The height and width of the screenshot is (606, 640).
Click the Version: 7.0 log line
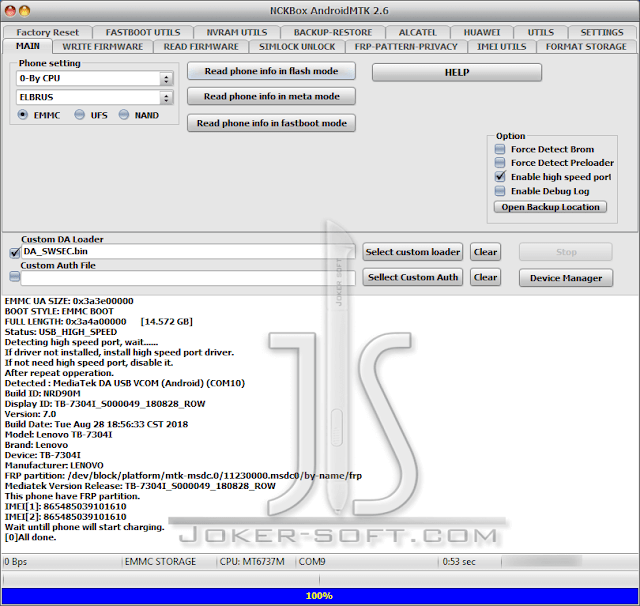click(x=30, y=414)
